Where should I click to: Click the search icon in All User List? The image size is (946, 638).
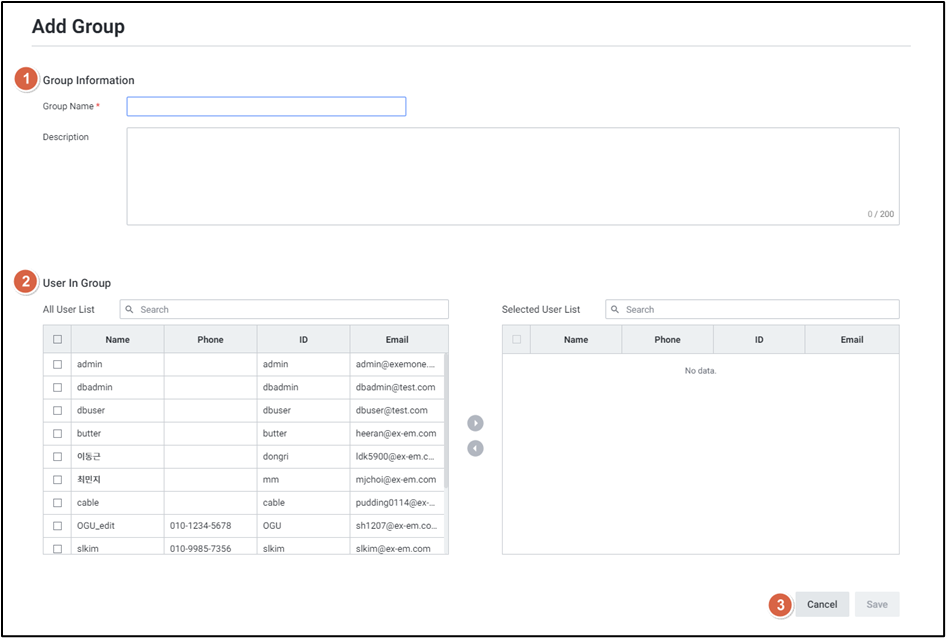130,310
